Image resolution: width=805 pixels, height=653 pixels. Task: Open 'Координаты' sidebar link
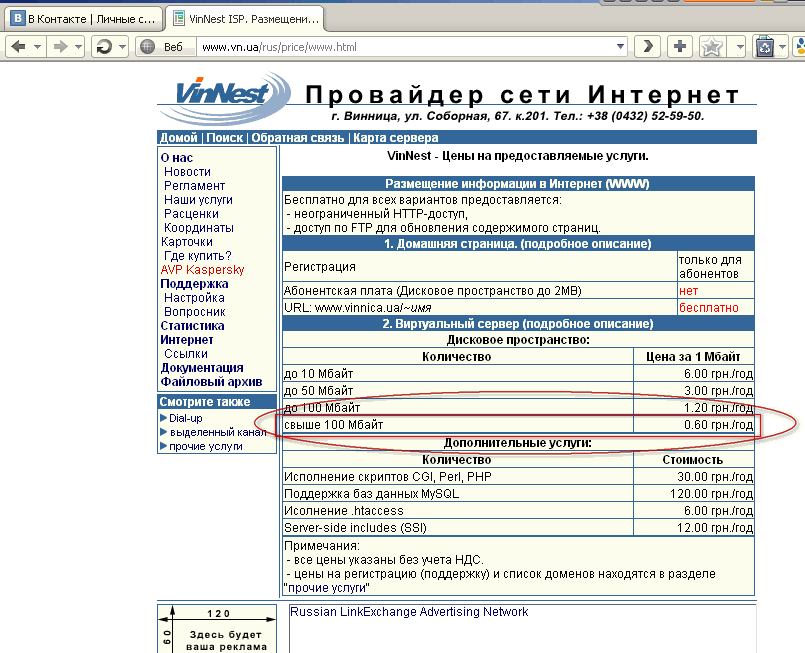tap(199, 227)
